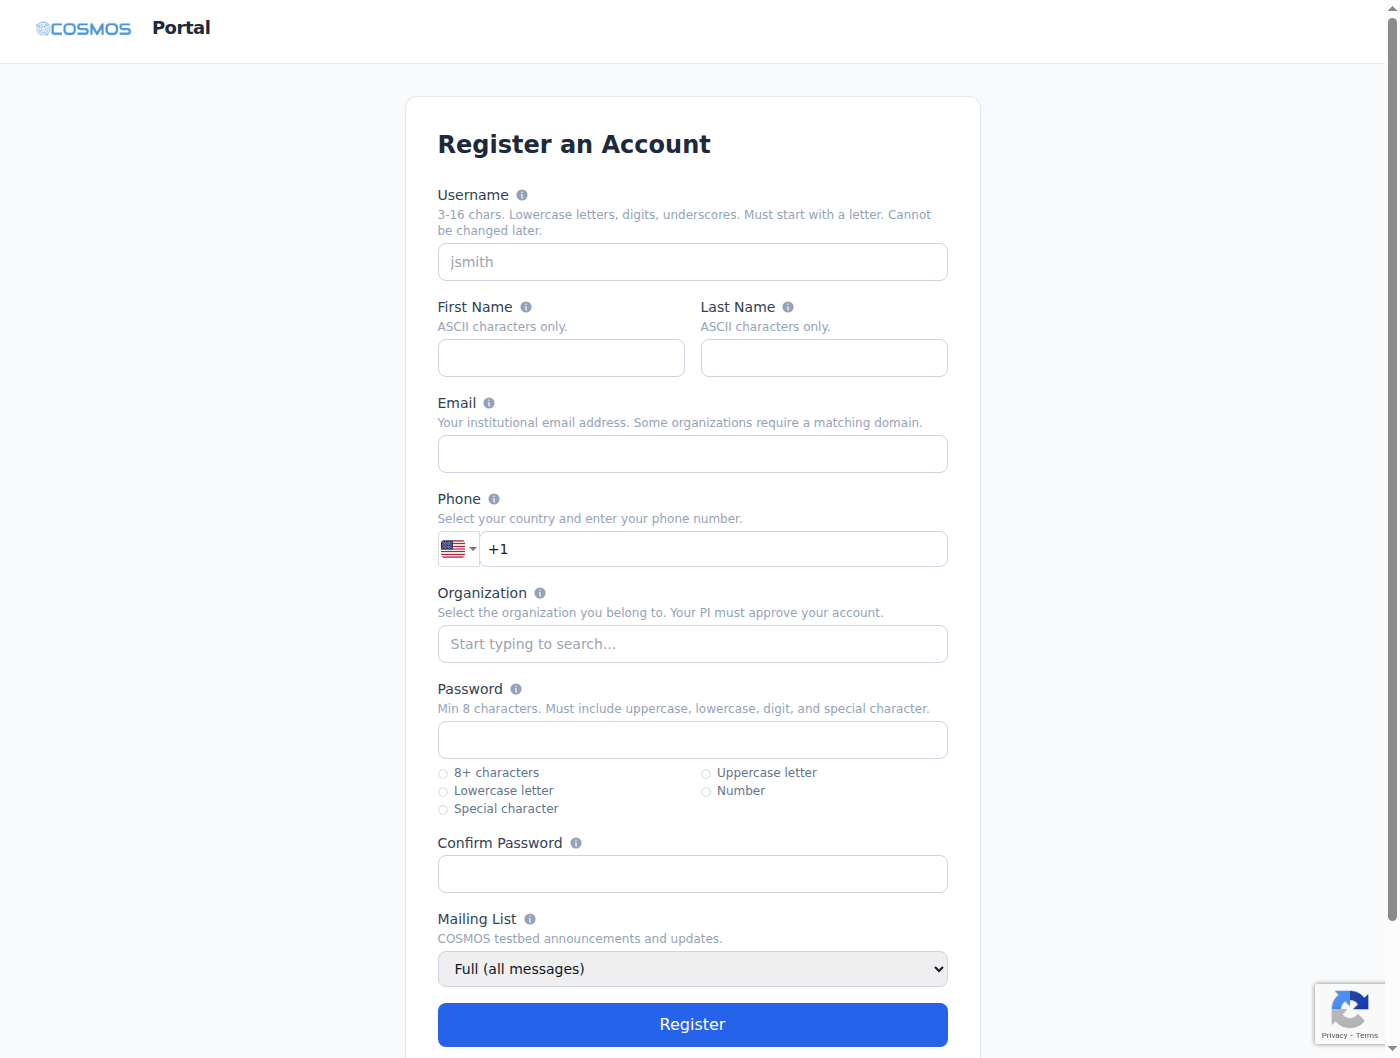Click the Organization info icon

pos(540,593)
